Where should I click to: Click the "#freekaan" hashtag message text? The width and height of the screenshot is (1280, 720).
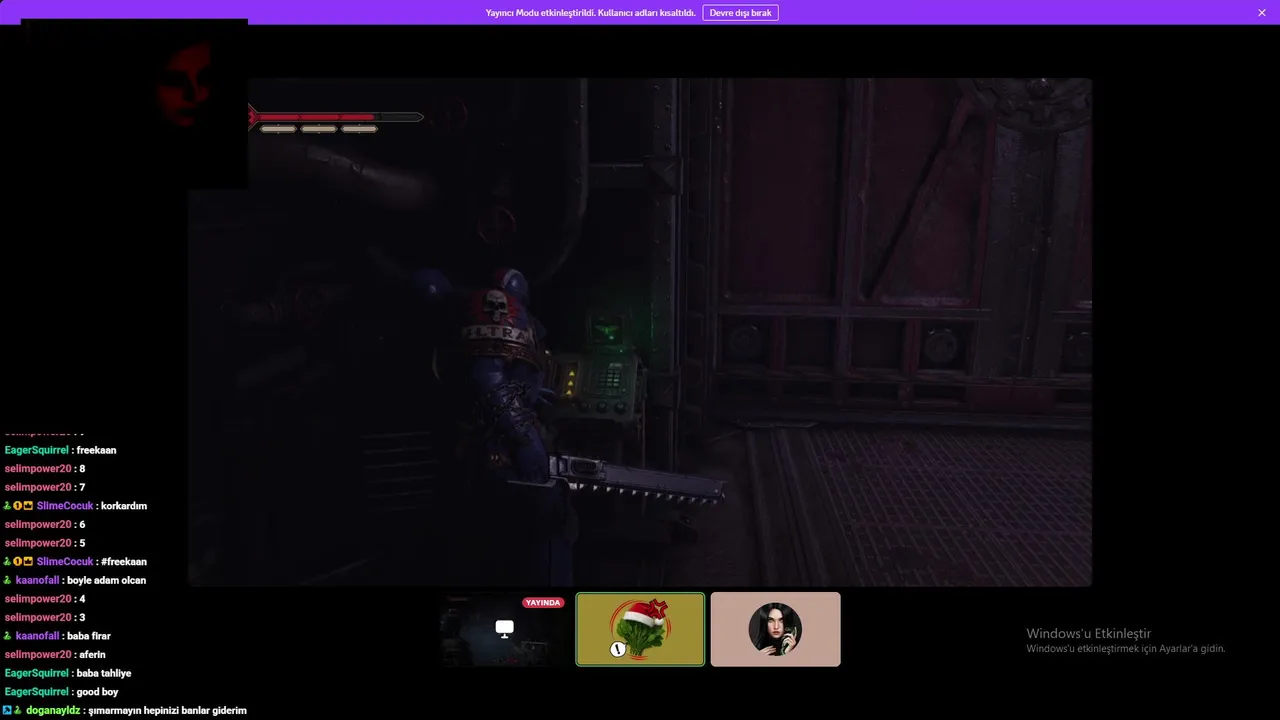(124, 562)
